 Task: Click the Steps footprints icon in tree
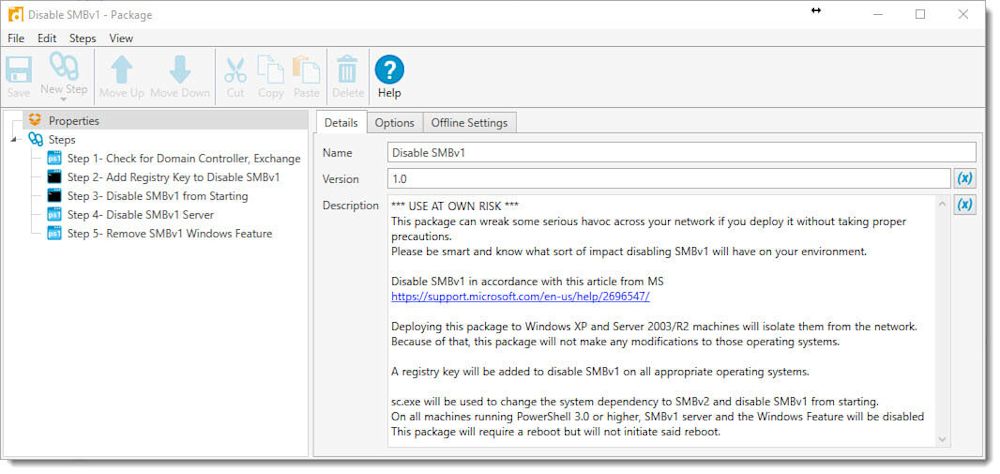36,139
